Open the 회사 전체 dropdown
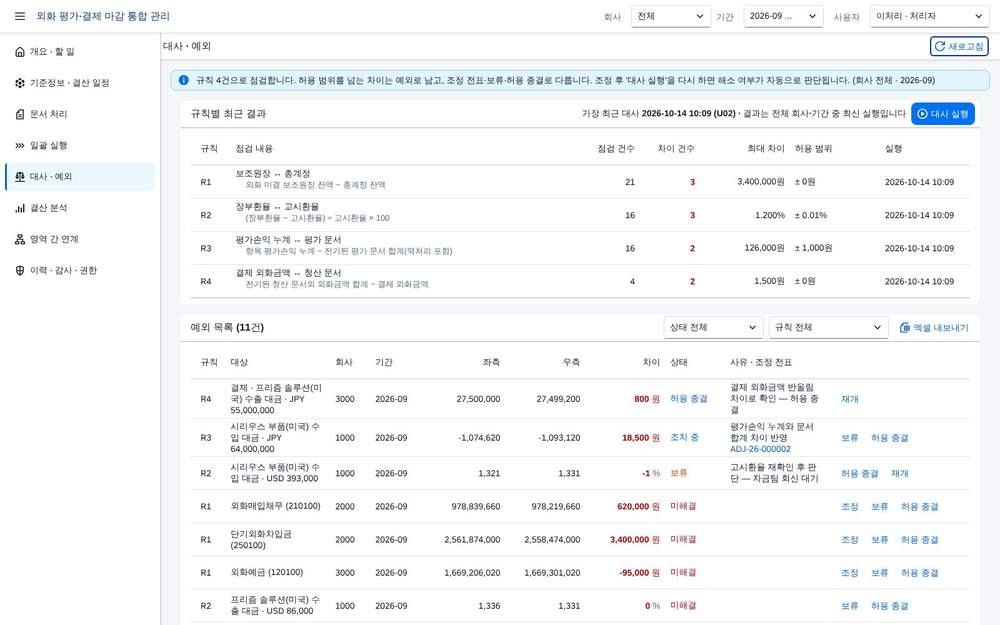Screen dimensions: 1000x625 click(671, 16)
